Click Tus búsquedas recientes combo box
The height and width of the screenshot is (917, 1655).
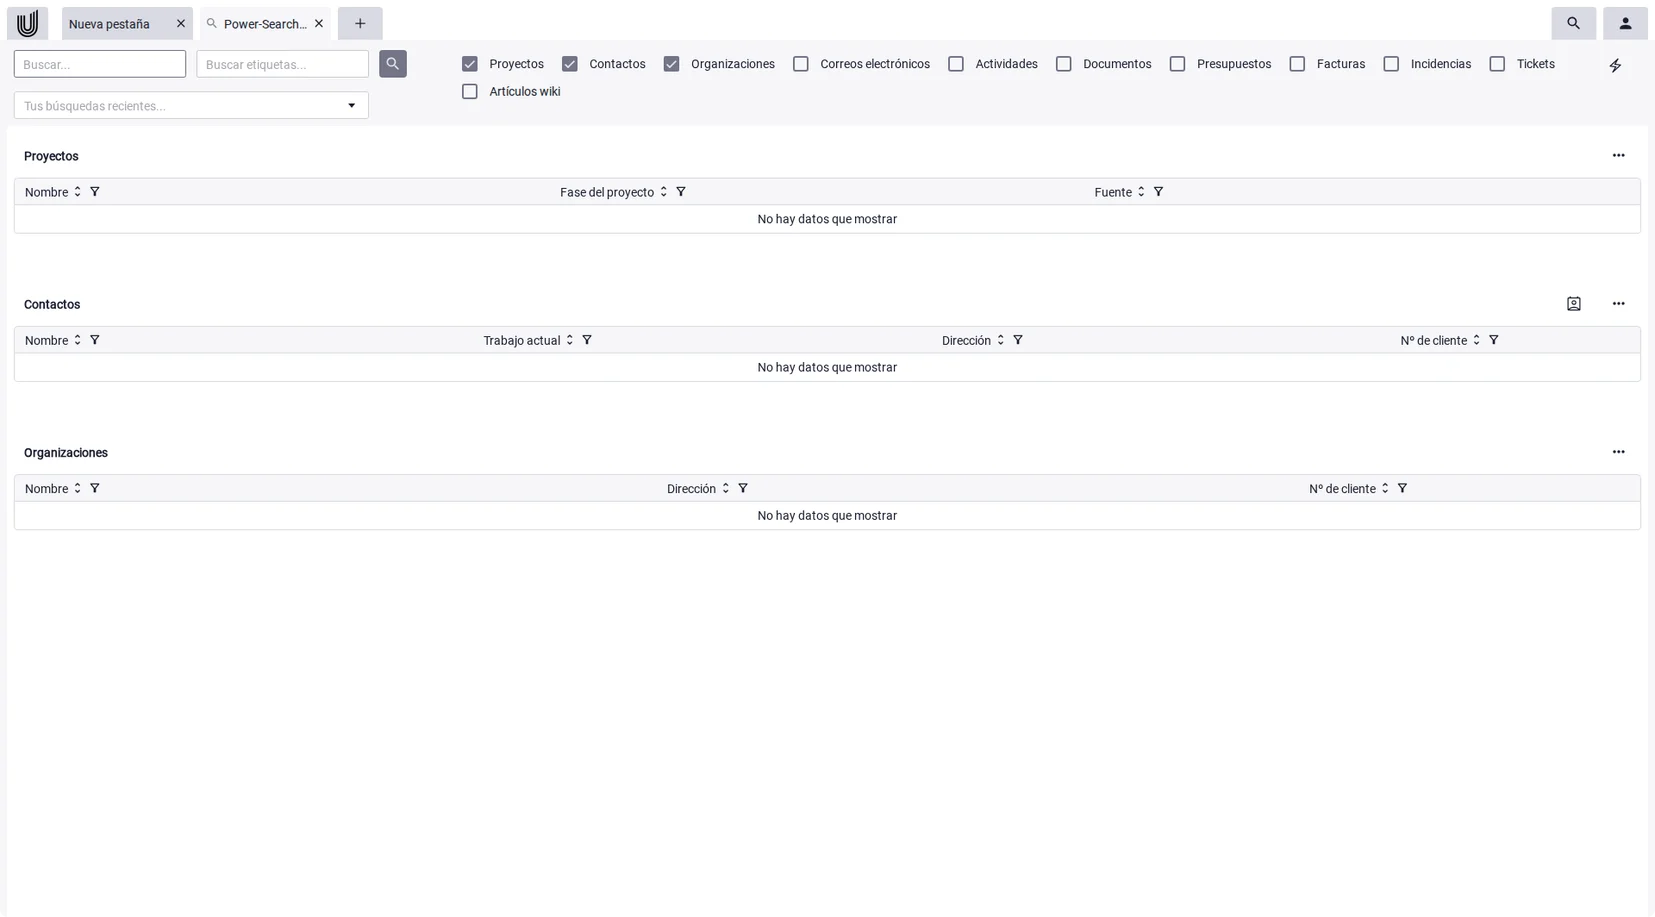191,106
